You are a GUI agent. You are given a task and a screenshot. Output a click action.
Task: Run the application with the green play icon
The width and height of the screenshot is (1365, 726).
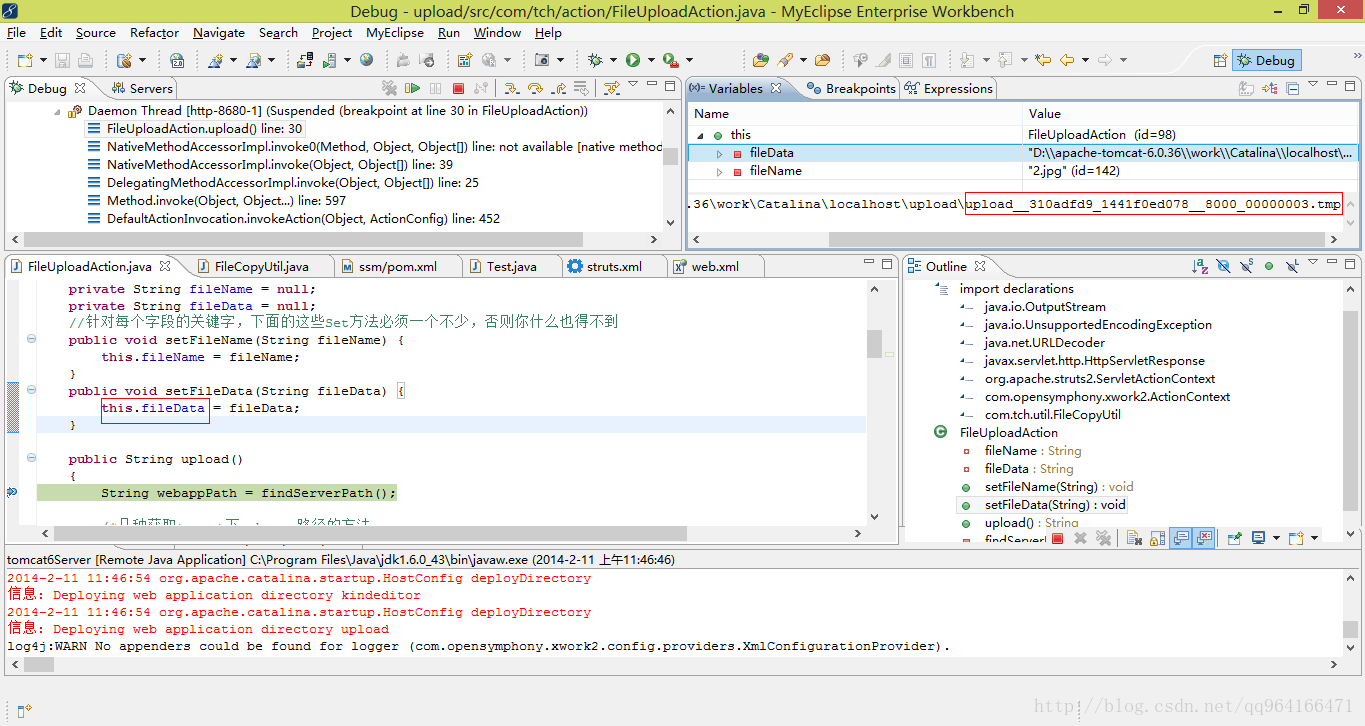pyautogui.click(x=633, y=60)
